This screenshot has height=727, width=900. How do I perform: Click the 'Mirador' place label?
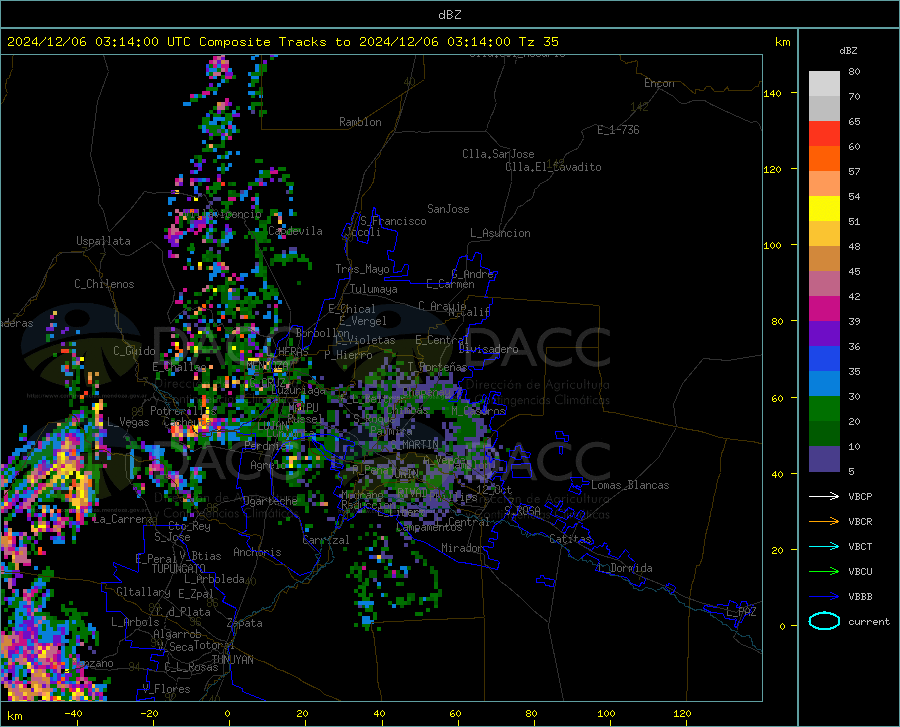(x=461, y=548)
